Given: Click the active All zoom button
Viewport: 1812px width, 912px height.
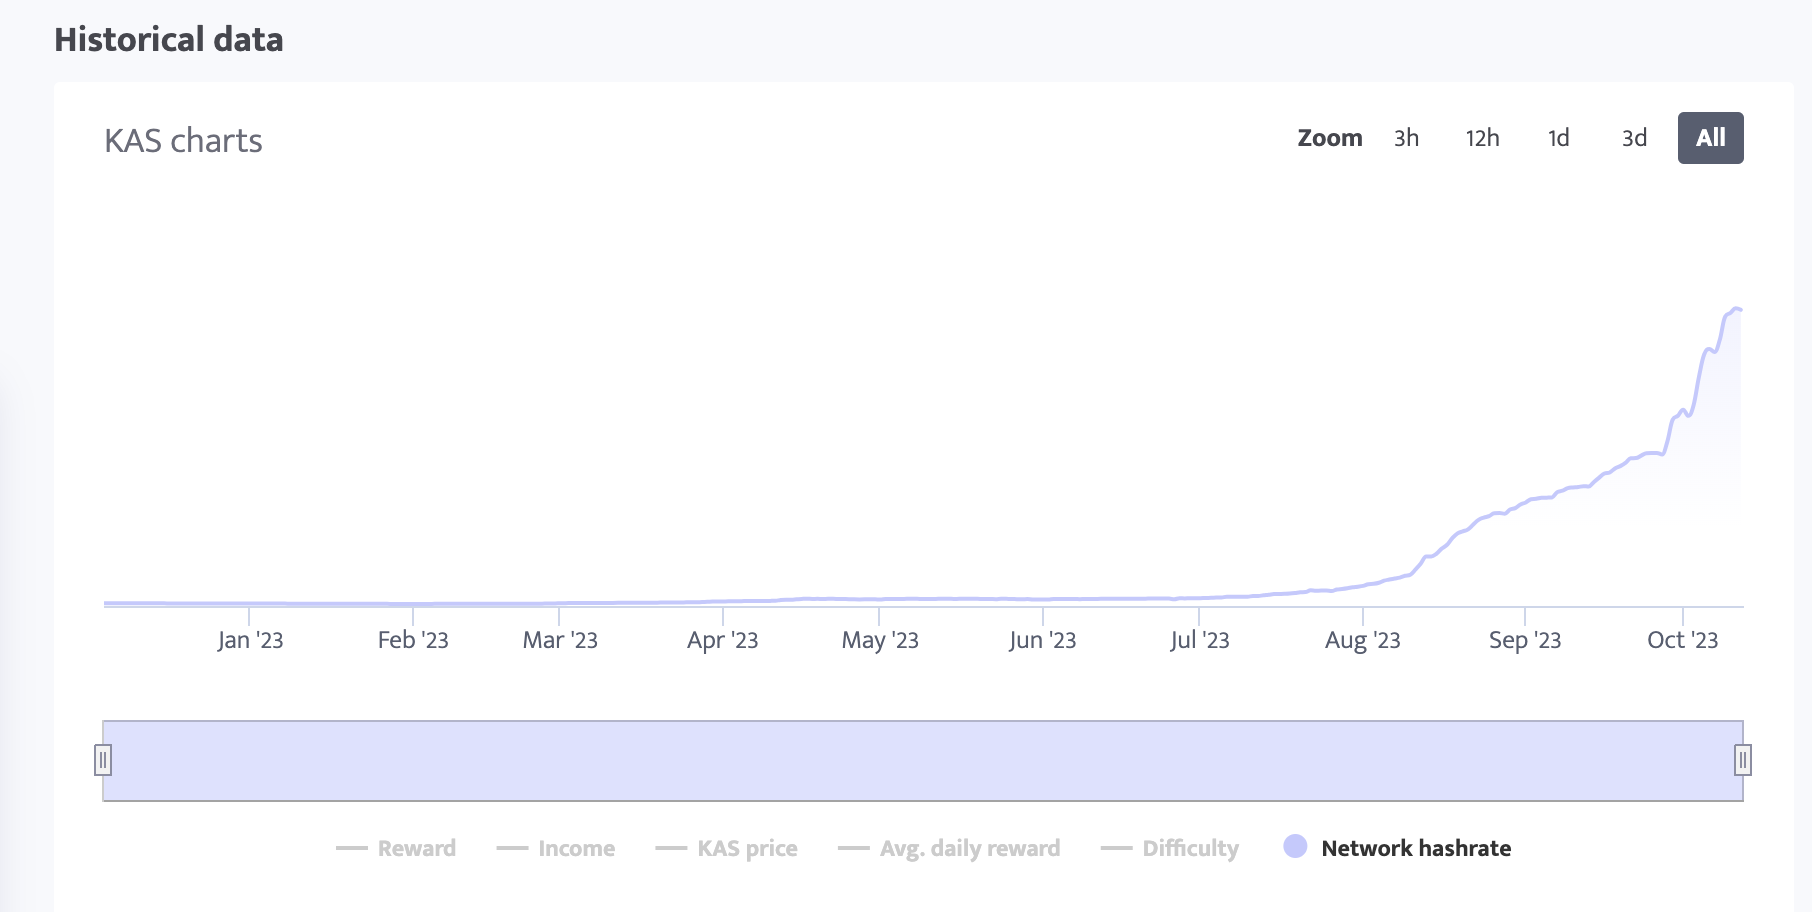Looking at the screenshot, I should point(1710,138).
